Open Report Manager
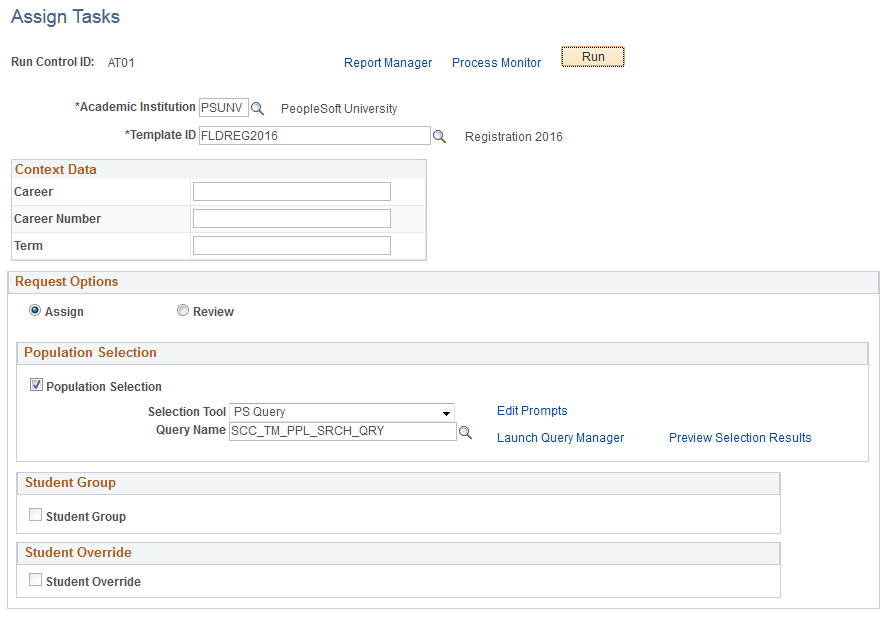This screenshot has height=617, width=891. (x=388, y=62)
